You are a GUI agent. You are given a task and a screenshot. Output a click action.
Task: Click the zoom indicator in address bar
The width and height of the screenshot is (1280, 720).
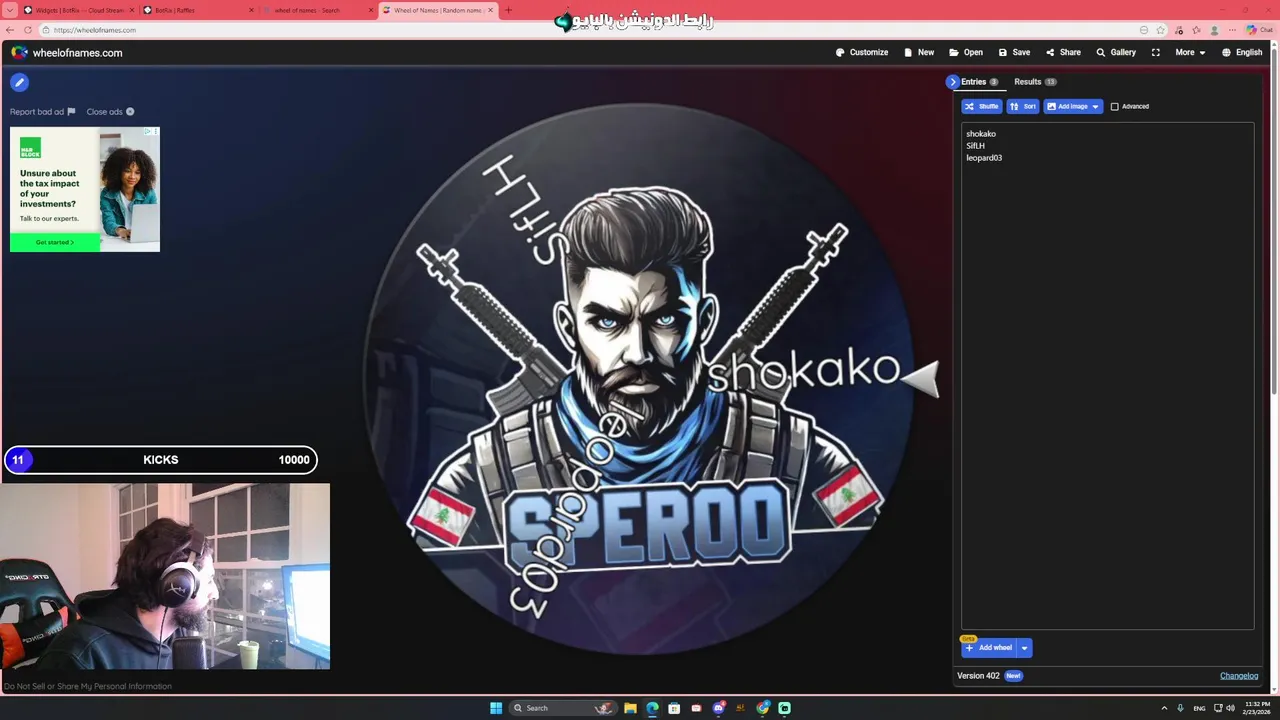tap(1144, 30)
